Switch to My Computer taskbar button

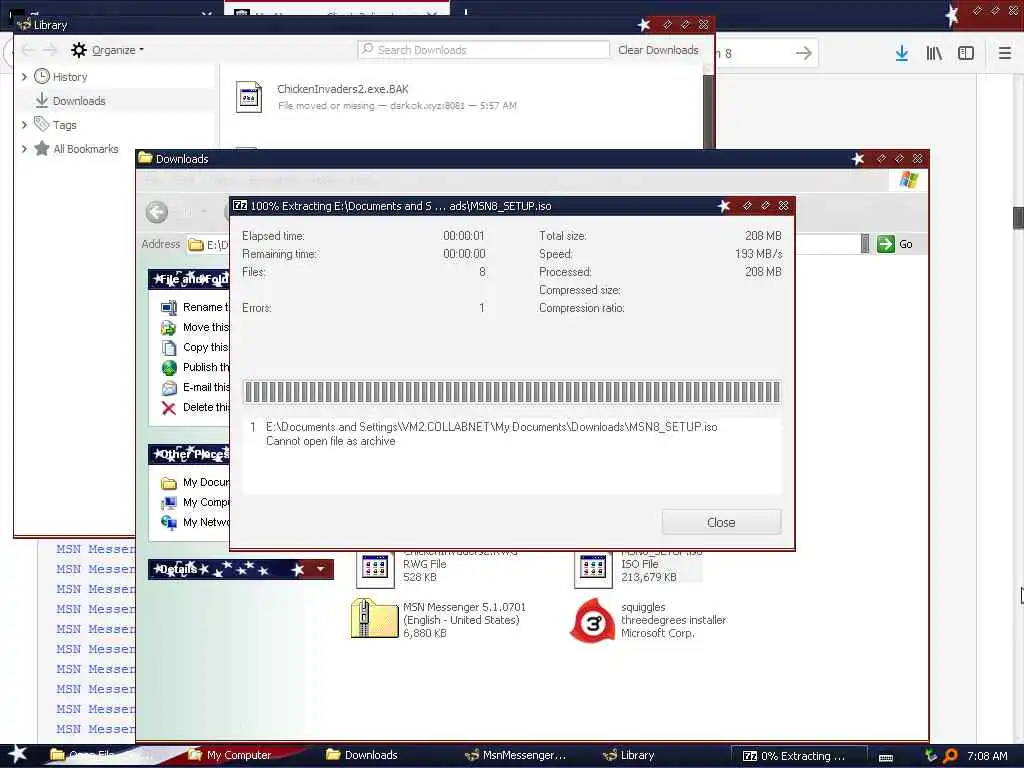point(230,755)
